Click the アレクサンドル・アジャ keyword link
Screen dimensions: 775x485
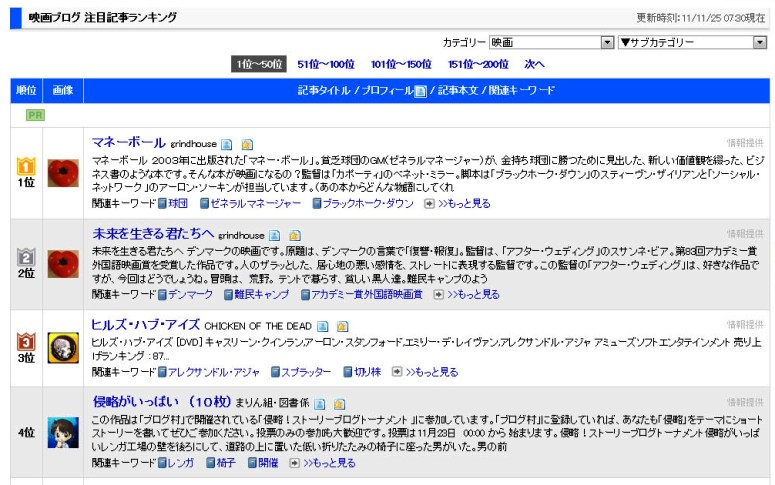(x=214, y=372)
